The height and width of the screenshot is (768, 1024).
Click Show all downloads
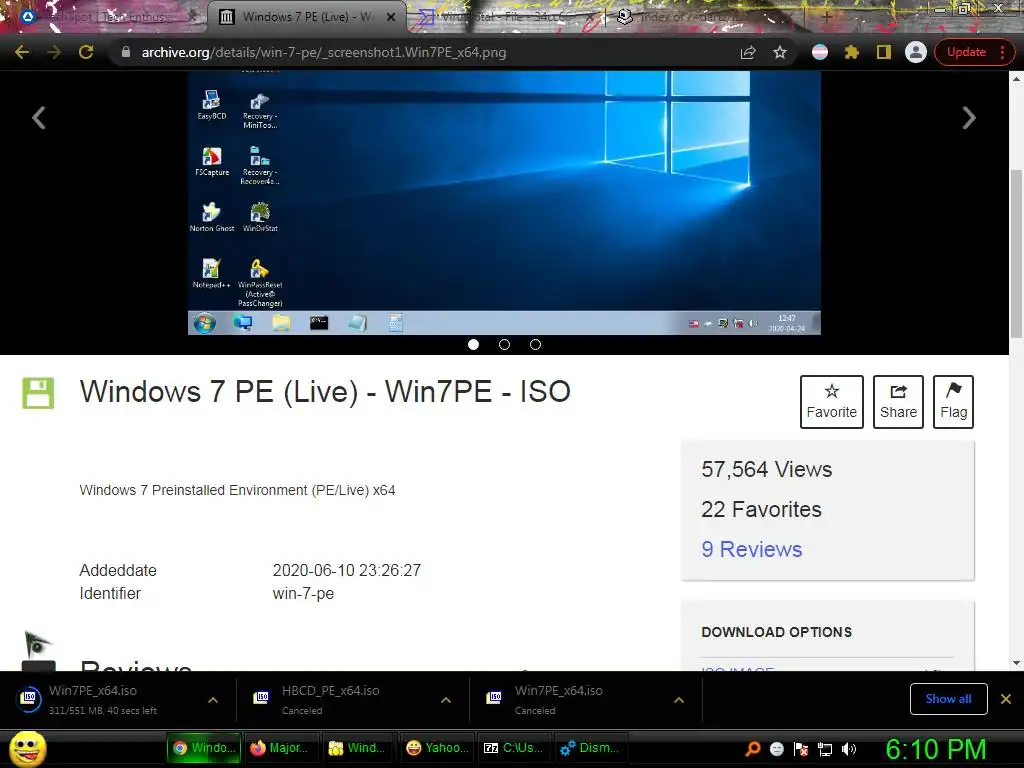948,699
